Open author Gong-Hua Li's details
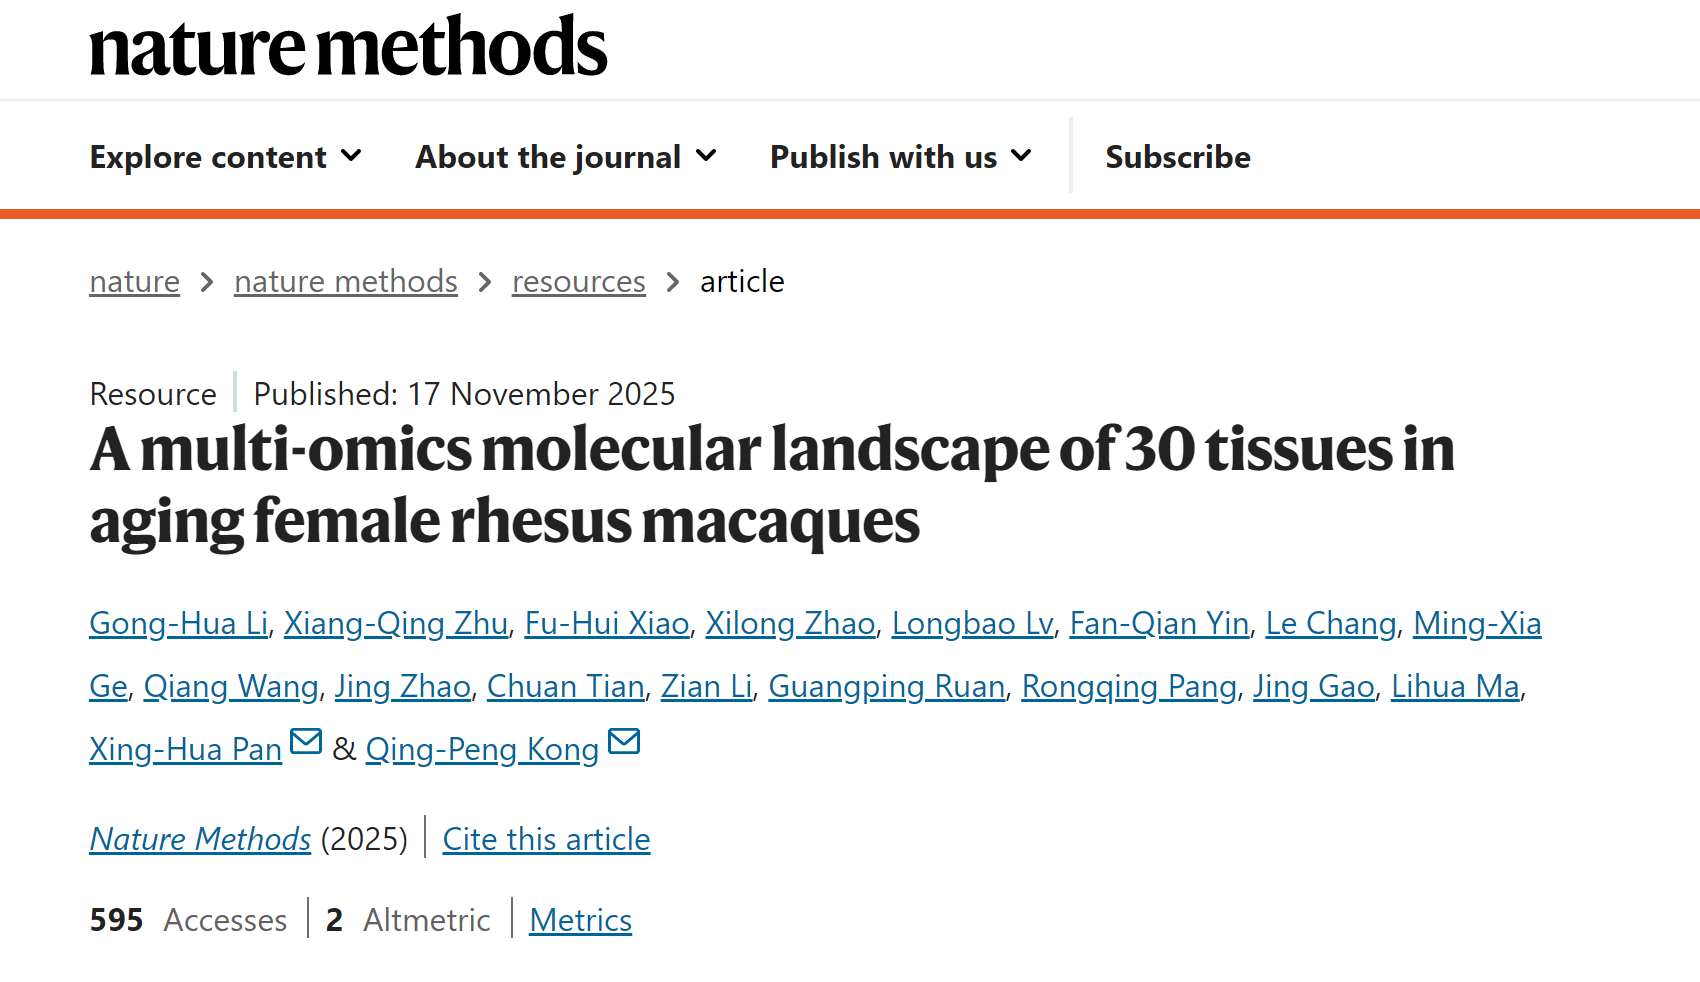 (x=179, y=624)
